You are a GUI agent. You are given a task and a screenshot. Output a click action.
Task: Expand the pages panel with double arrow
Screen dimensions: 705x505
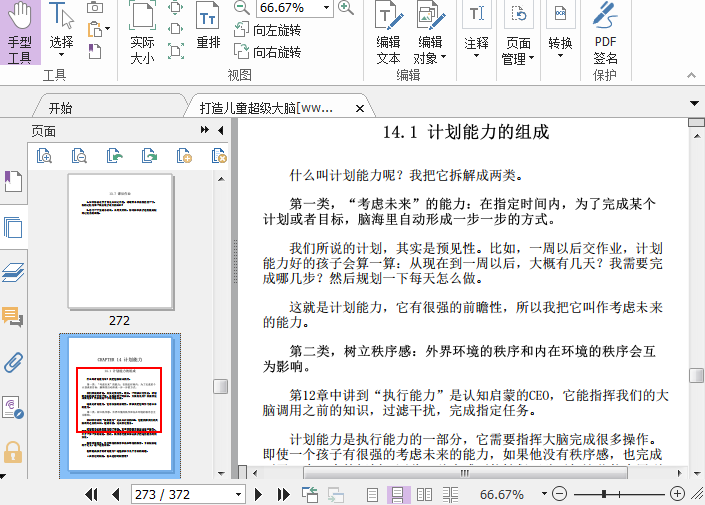(205, 130)
